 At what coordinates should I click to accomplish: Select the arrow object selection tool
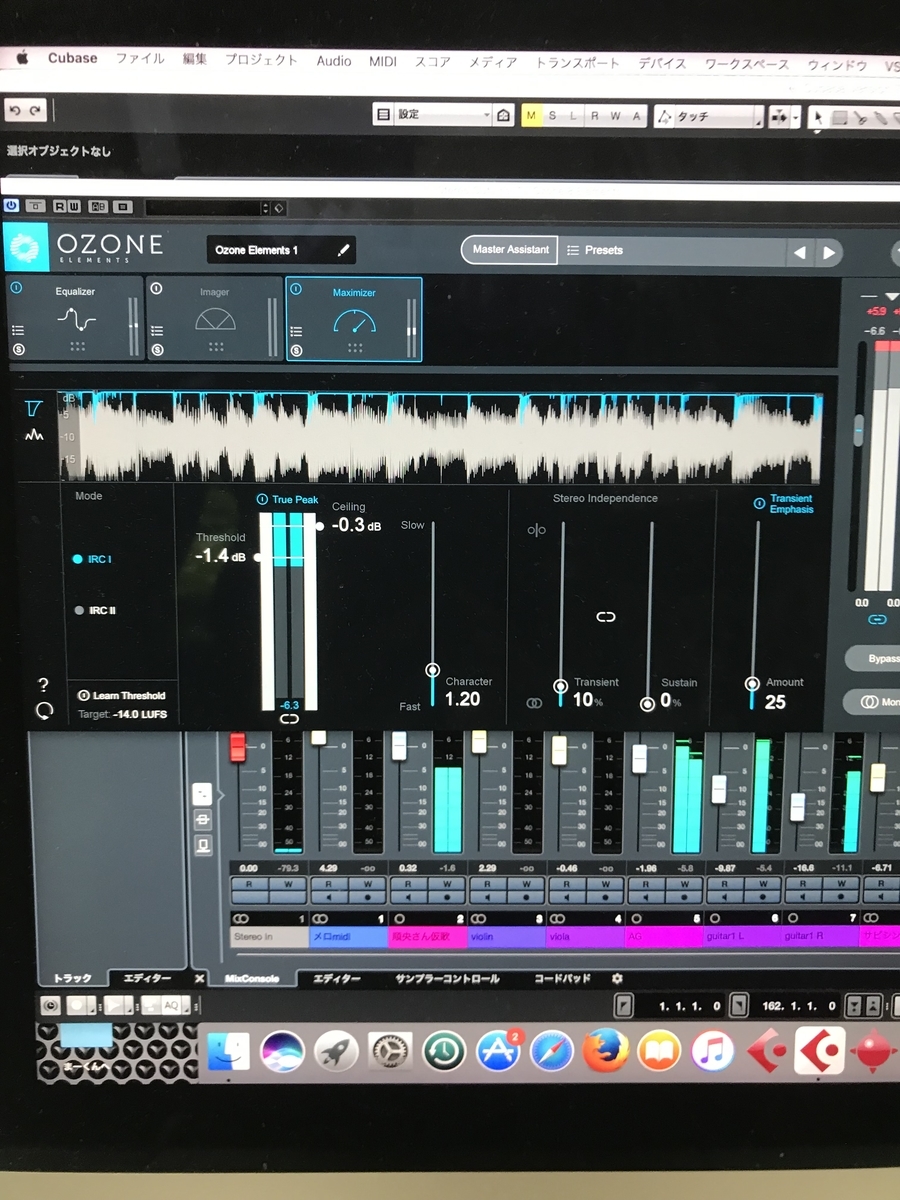pos(819,116)
